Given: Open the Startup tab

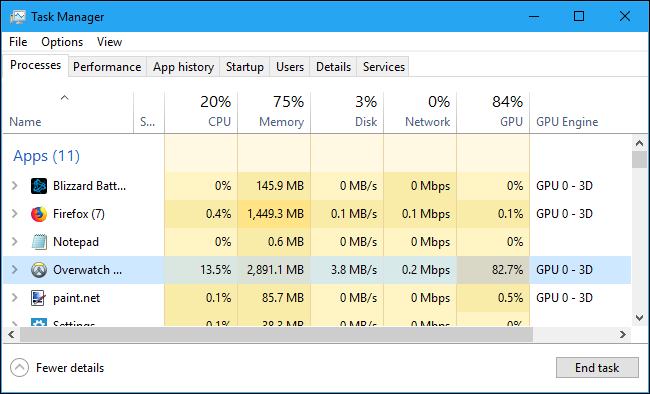Looking at the screenshot, I should point(245,67).
